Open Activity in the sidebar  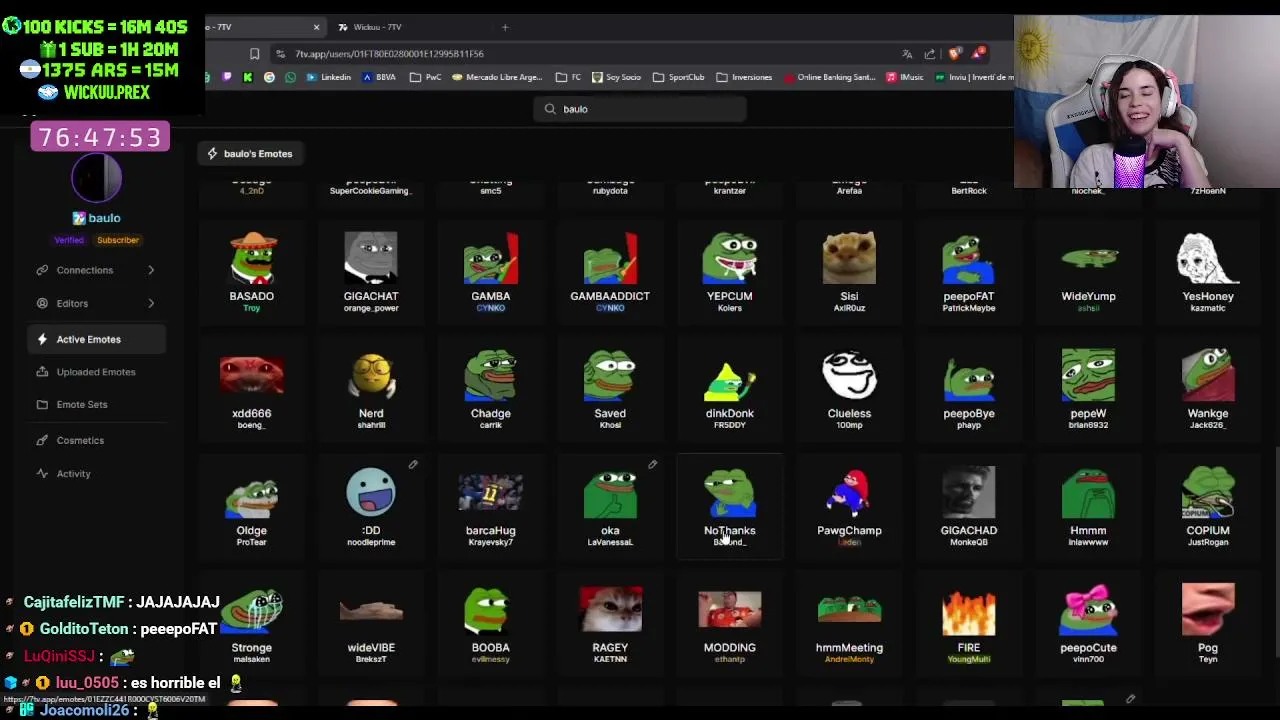[96, 473]
